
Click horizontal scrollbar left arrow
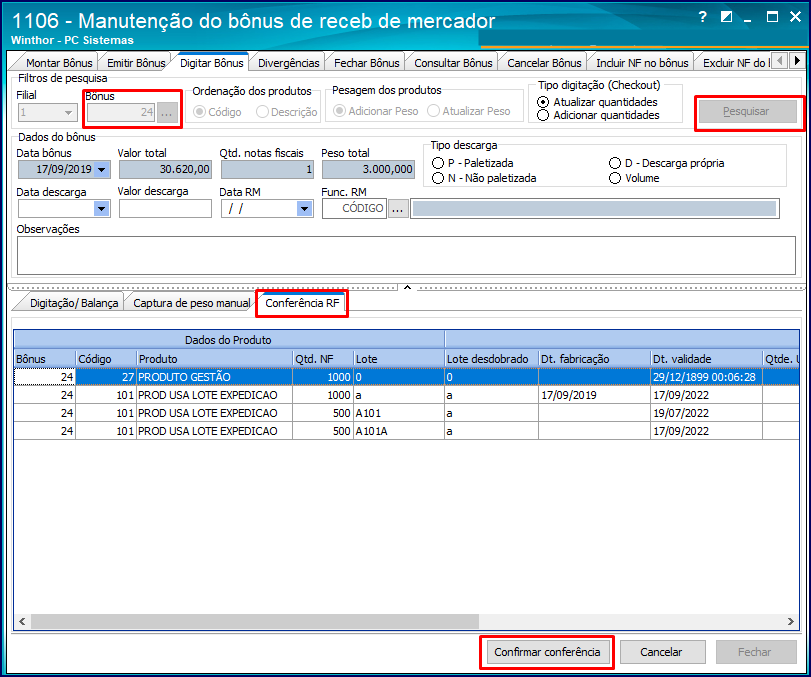[x=22, y=621]
